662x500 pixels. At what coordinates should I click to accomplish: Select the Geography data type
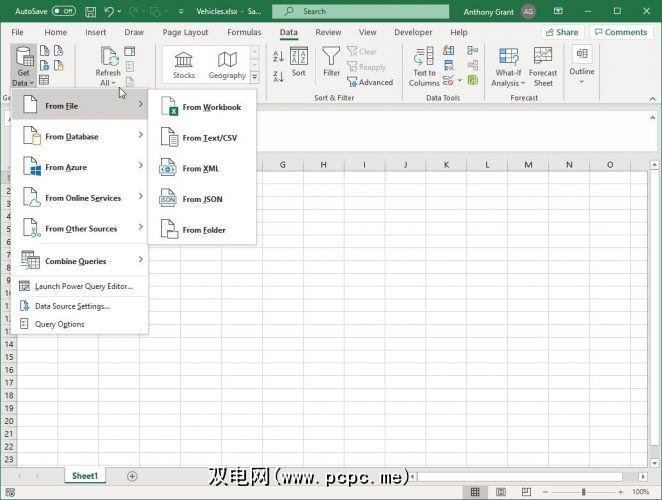point(227,64)
